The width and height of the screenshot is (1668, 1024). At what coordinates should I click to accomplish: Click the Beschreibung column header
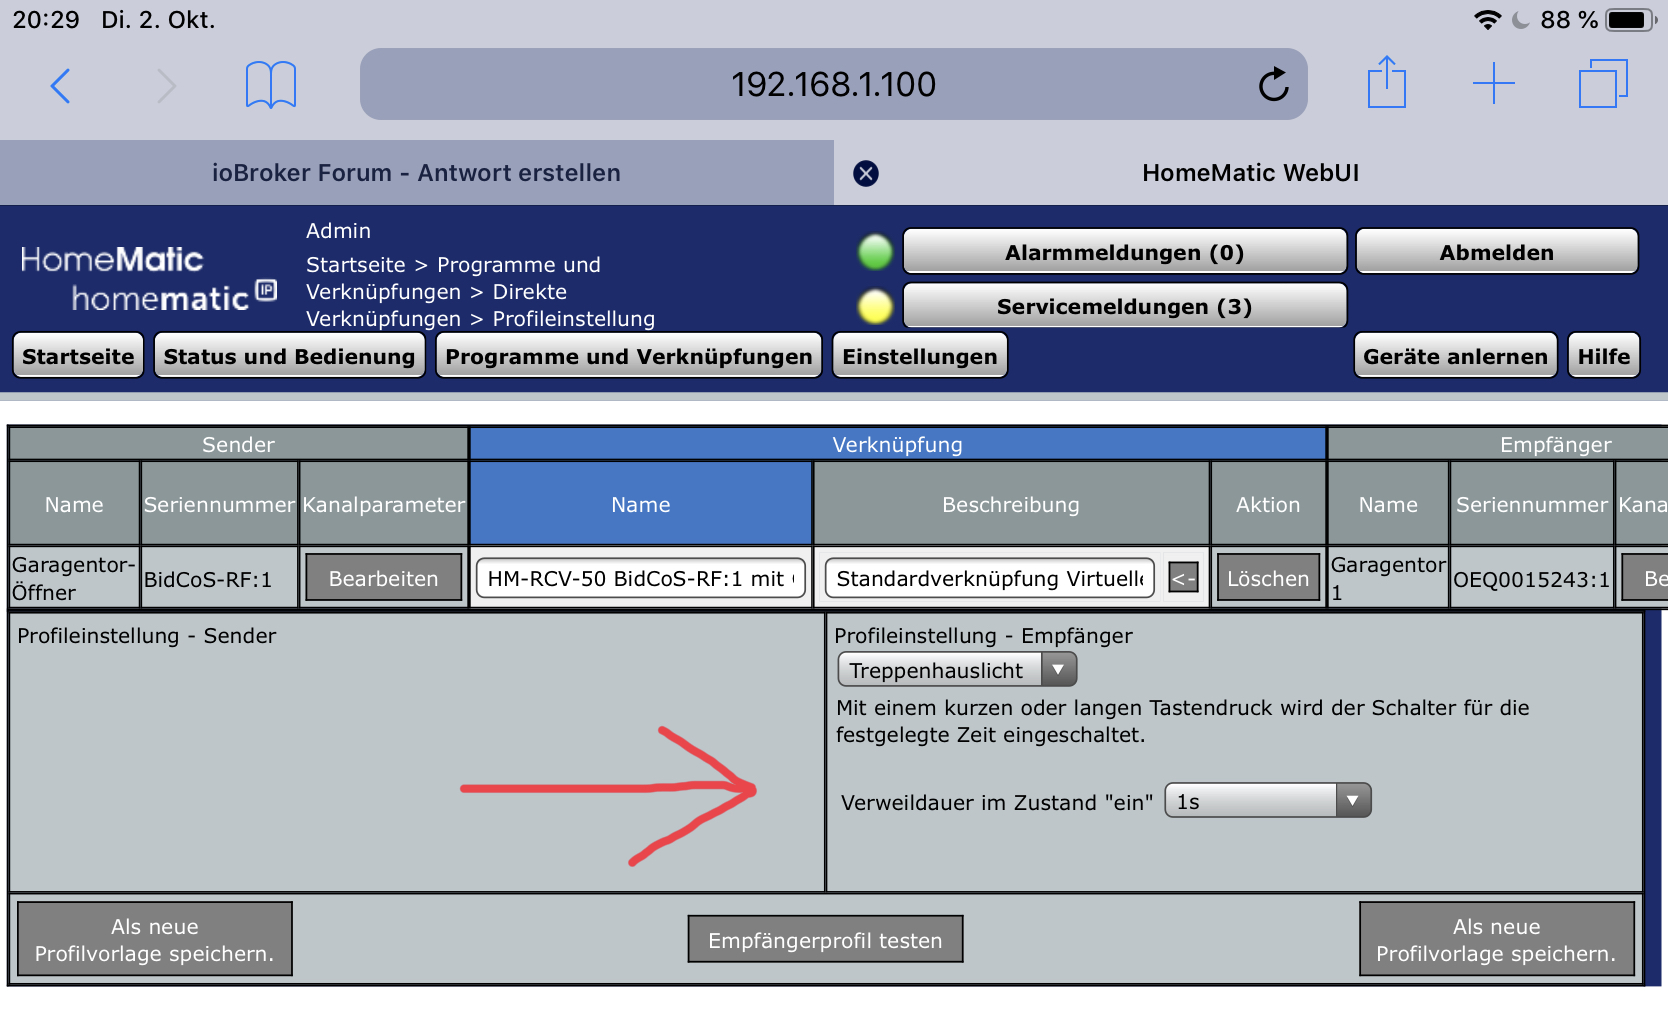click(1011, 505)
